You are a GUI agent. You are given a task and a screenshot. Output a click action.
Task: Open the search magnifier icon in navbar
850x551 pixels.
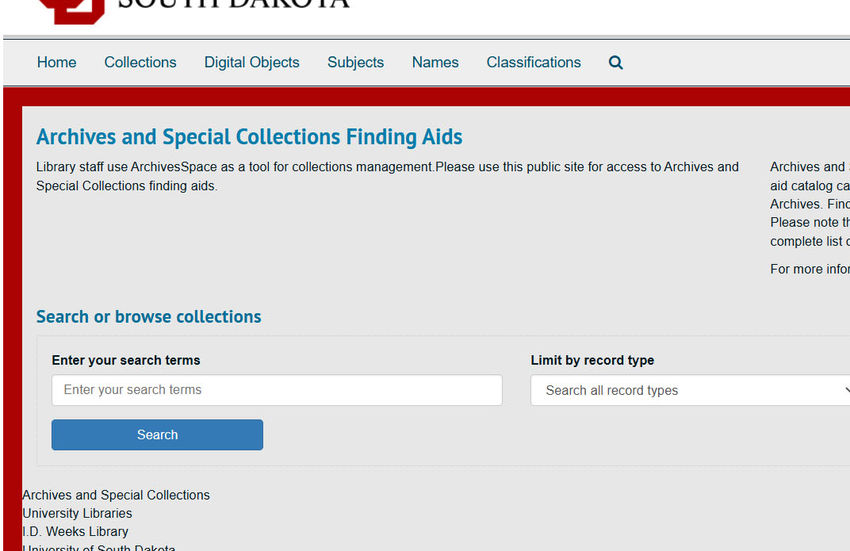[615, 62]
